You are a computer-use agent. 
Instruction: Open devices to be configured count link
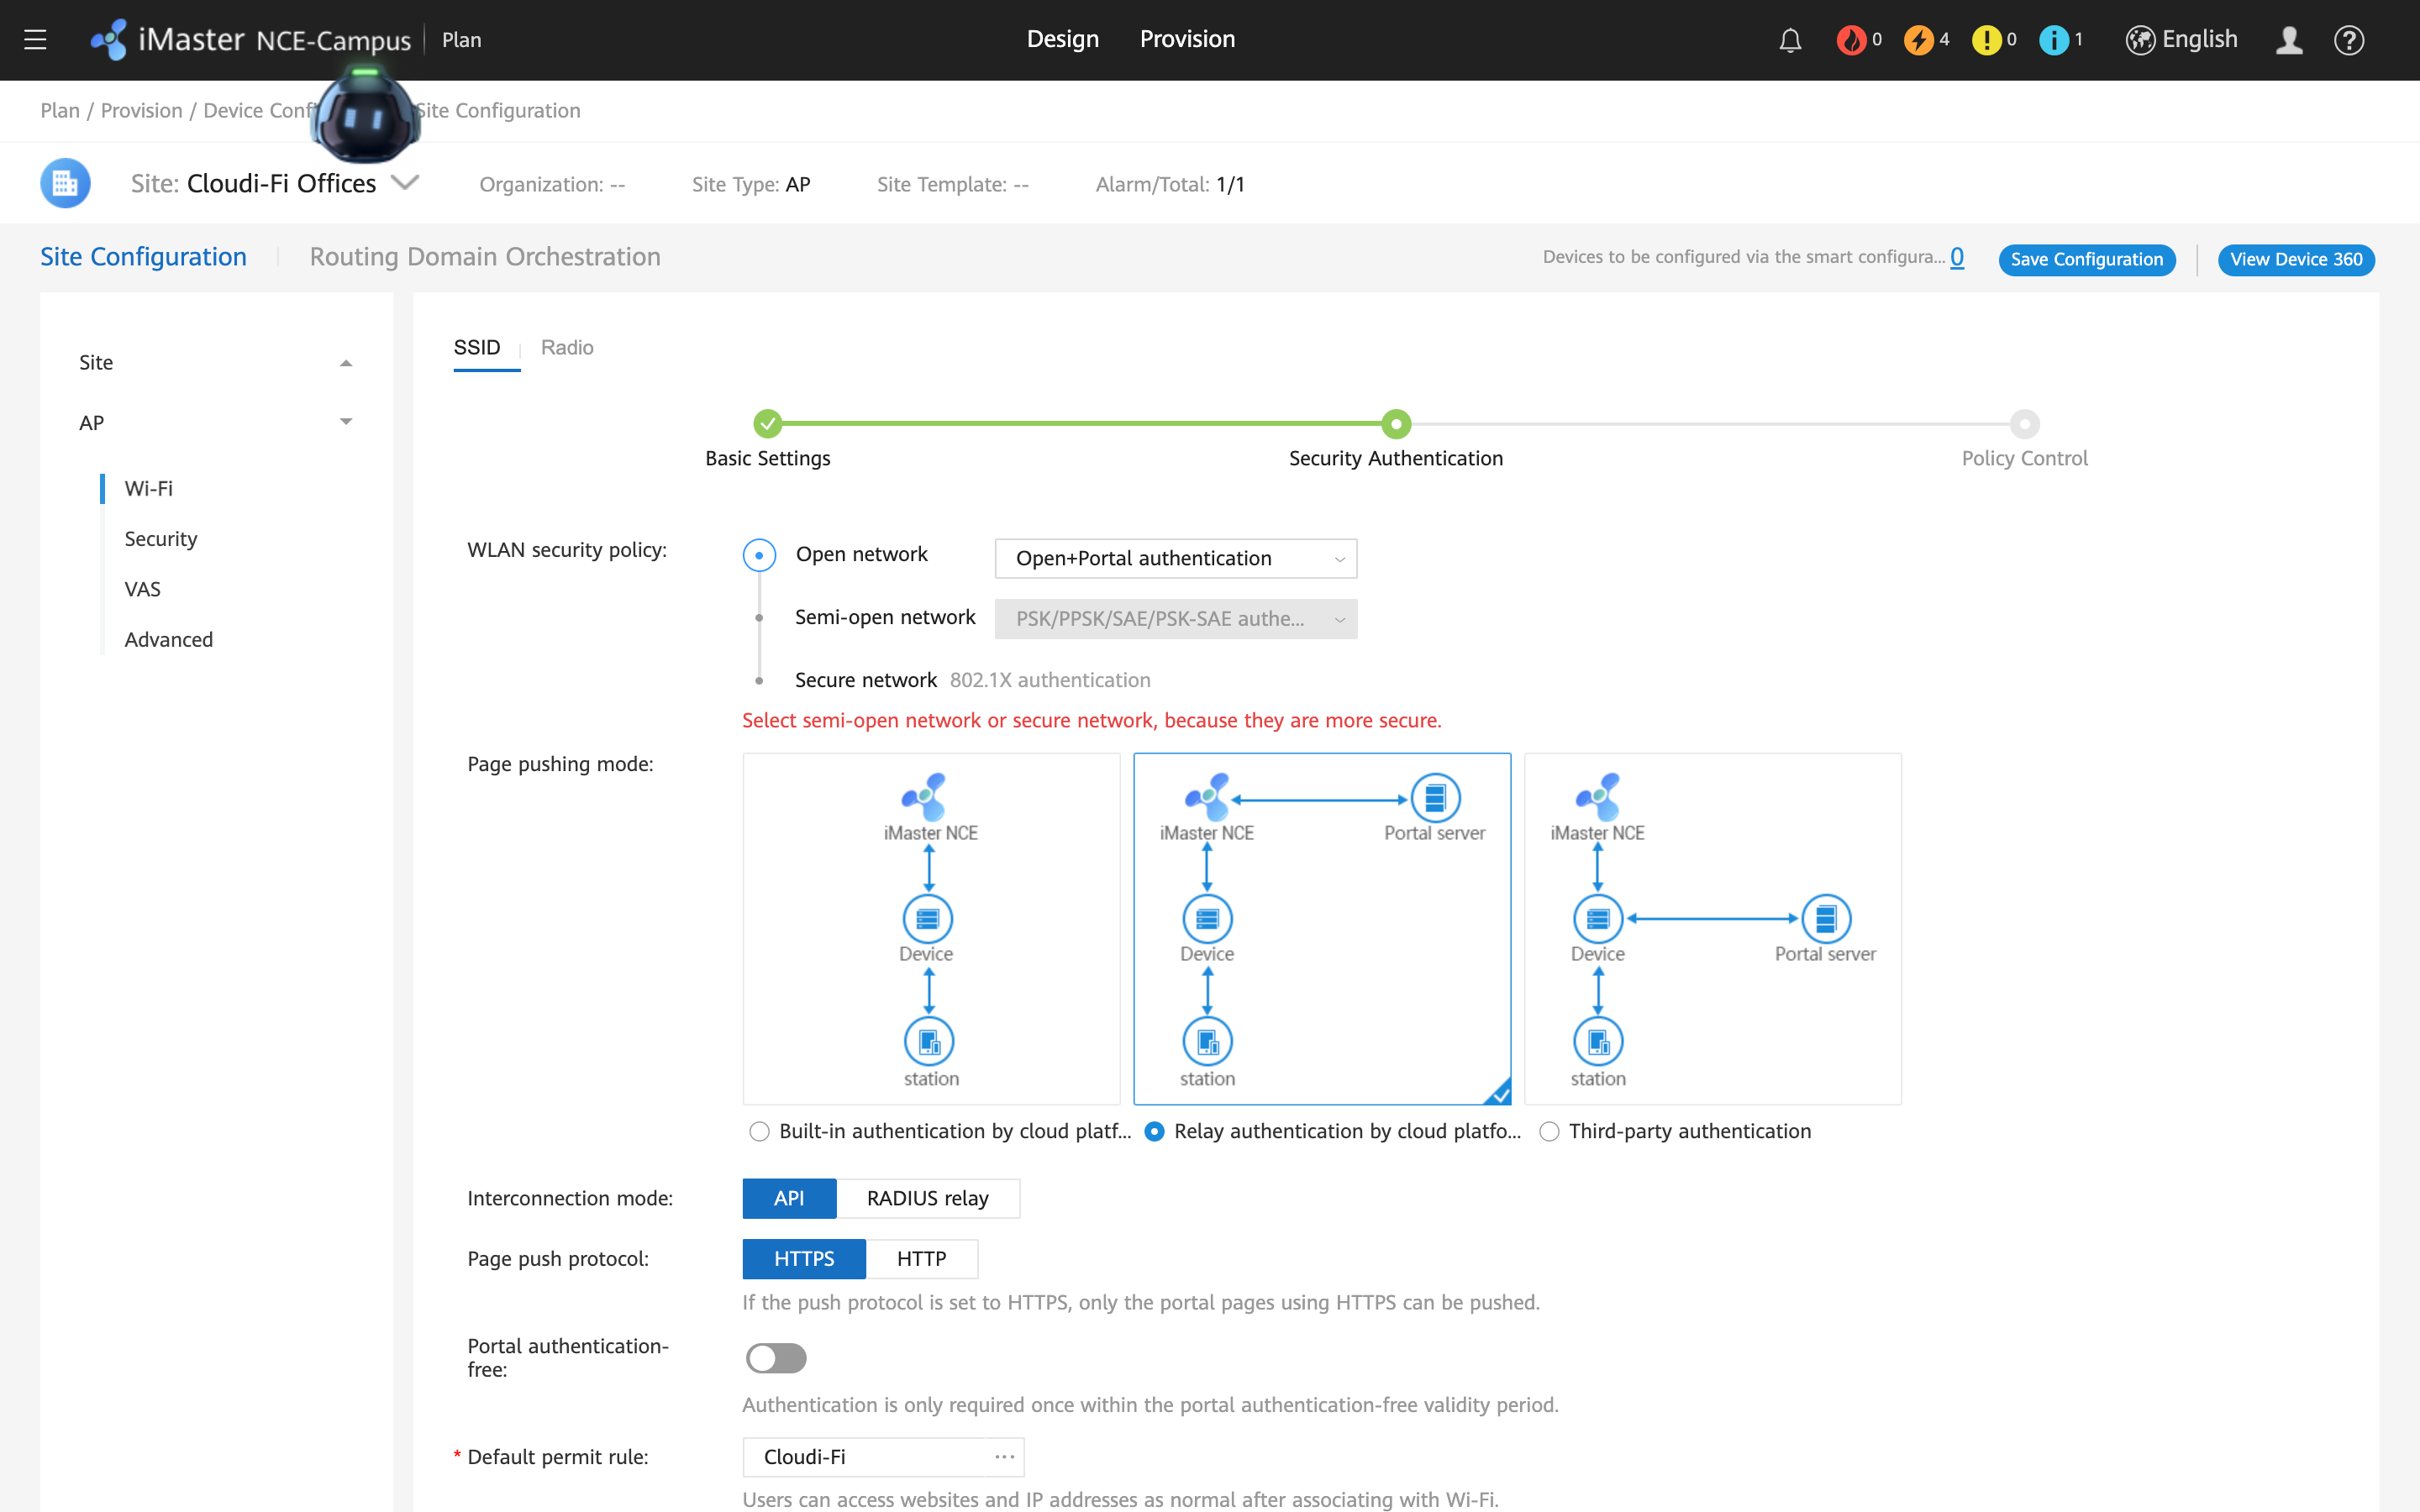click(1957, 257)
